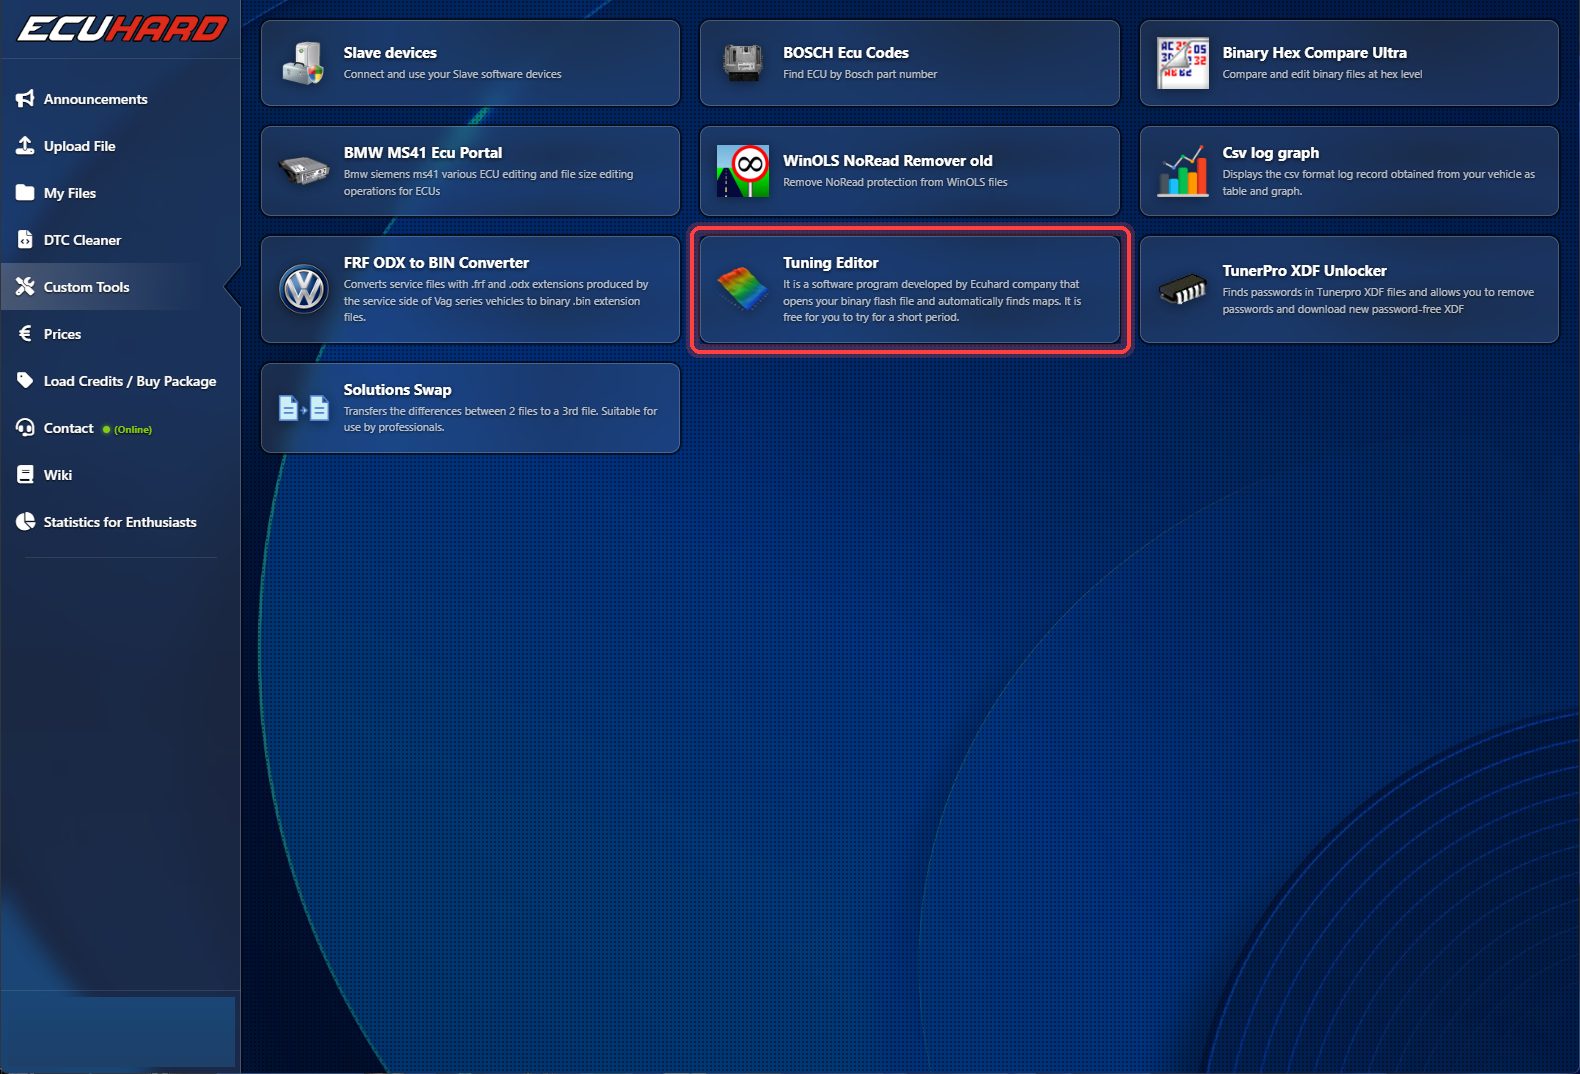The width and height of the screenshot is (1580, 1074).
Task: Click "Remove NoRead protection from WinOLS files"
Action: (x=895, y=182)
